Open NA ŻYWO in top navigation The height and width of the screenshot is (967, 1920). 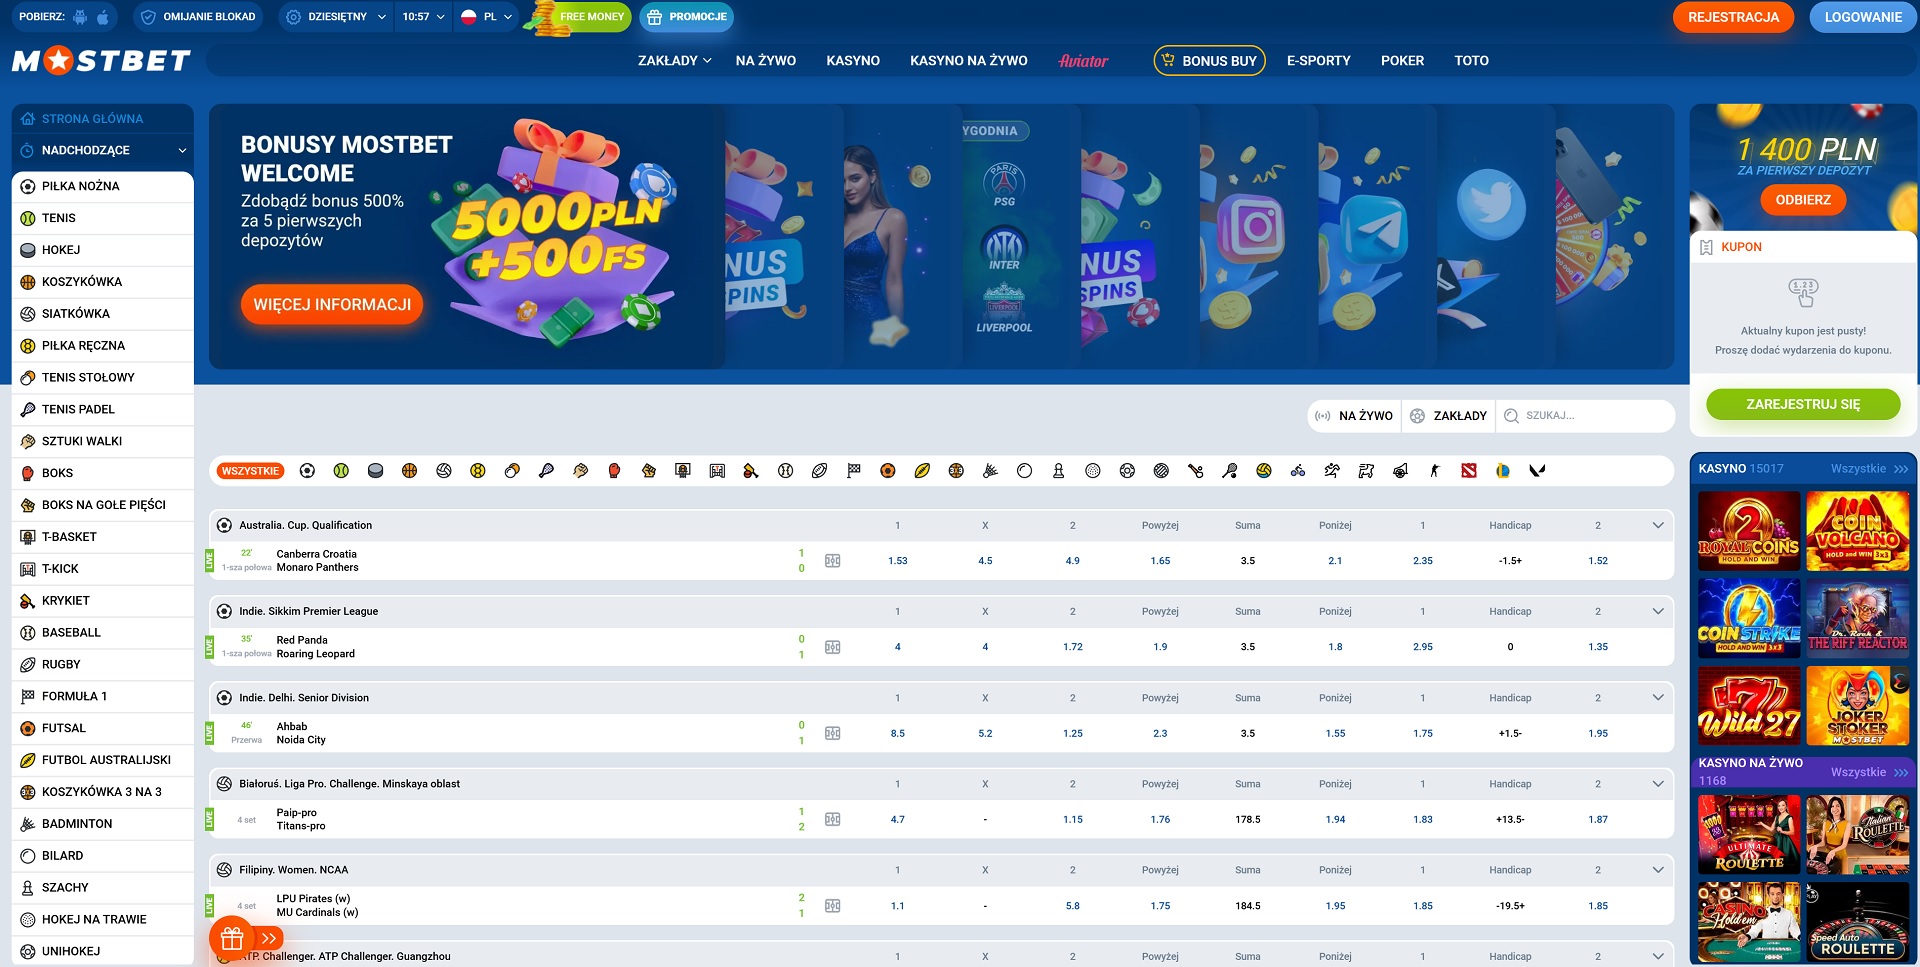point(766,61)
